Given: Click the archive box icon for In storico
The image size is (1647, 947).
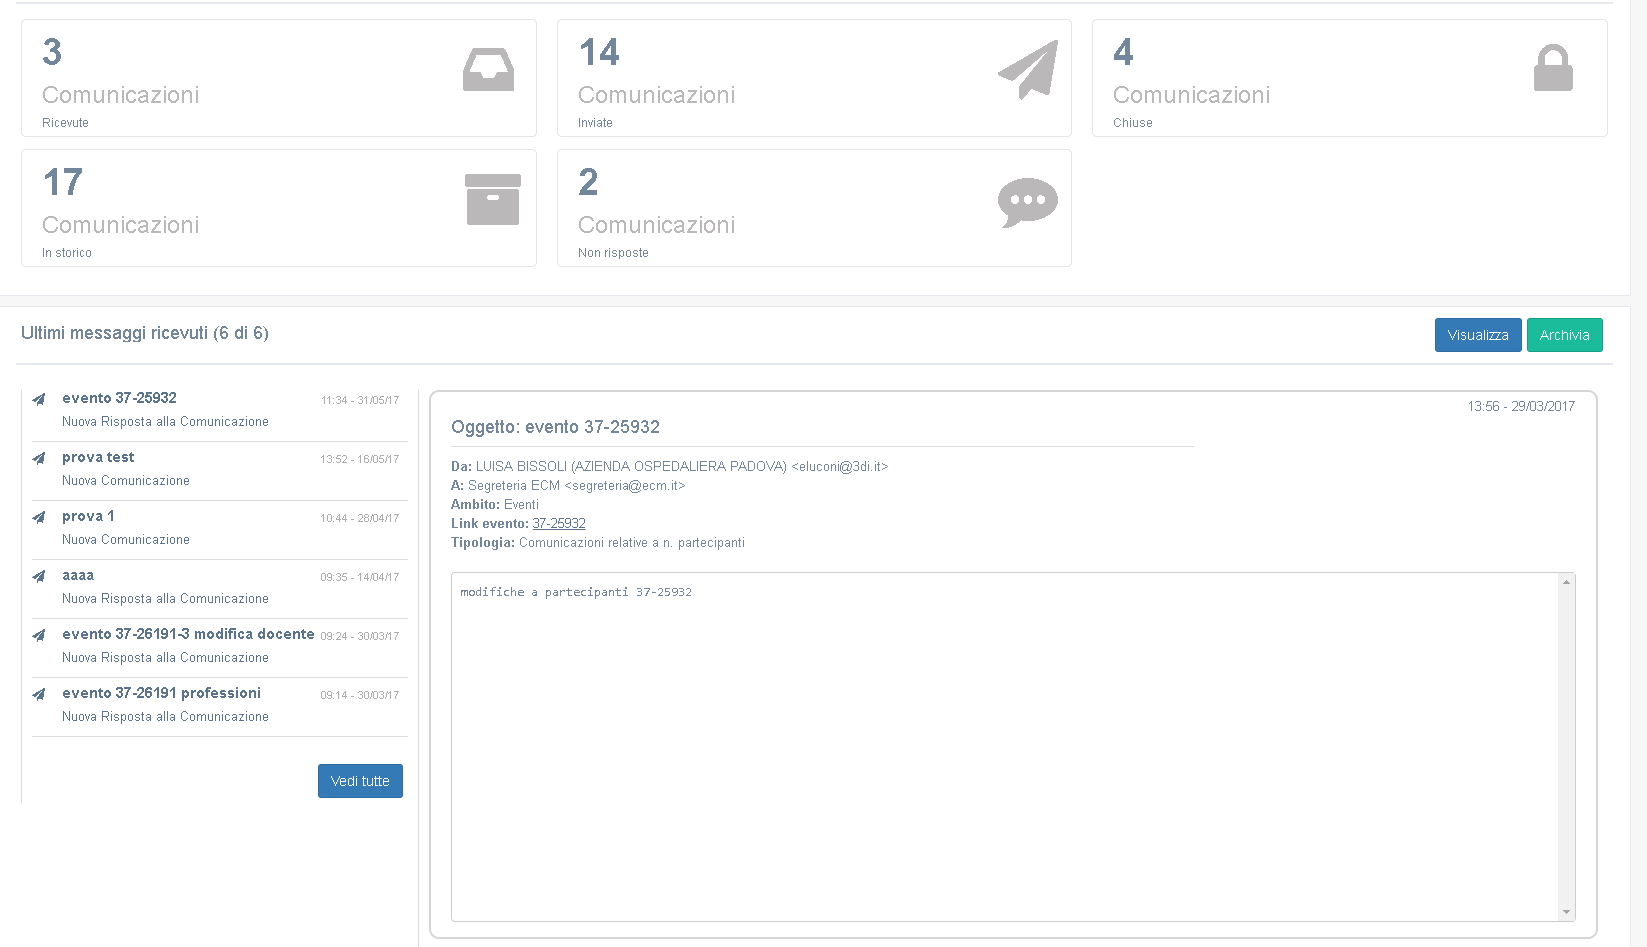Looking at the screenshot, I should click(493, 199).
